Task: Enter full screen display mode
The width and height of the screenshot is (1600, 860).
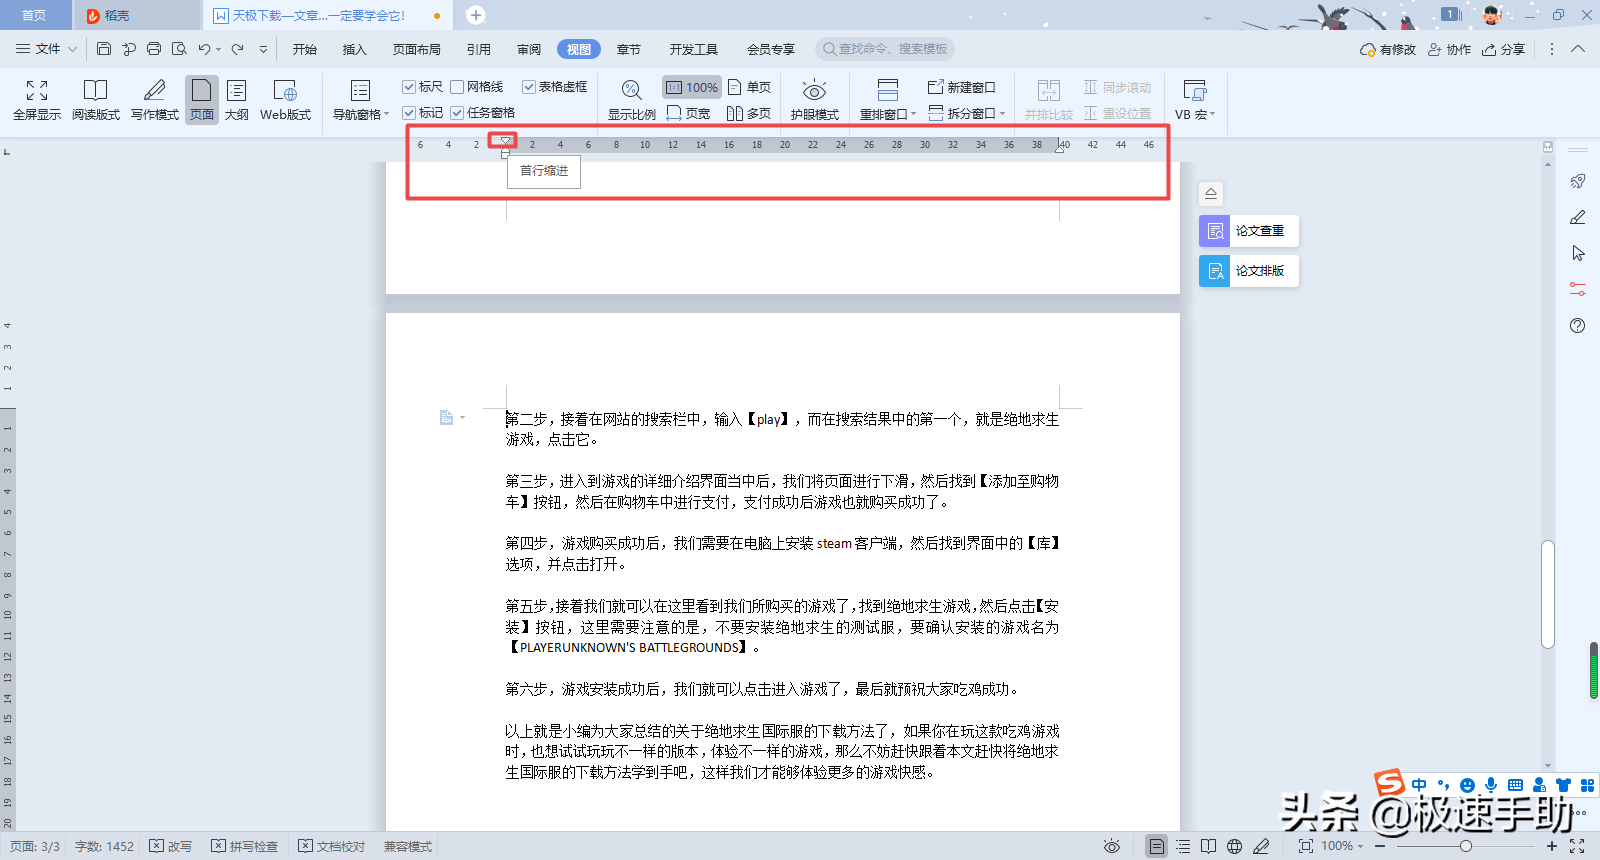Action: [x=37, y=101]
